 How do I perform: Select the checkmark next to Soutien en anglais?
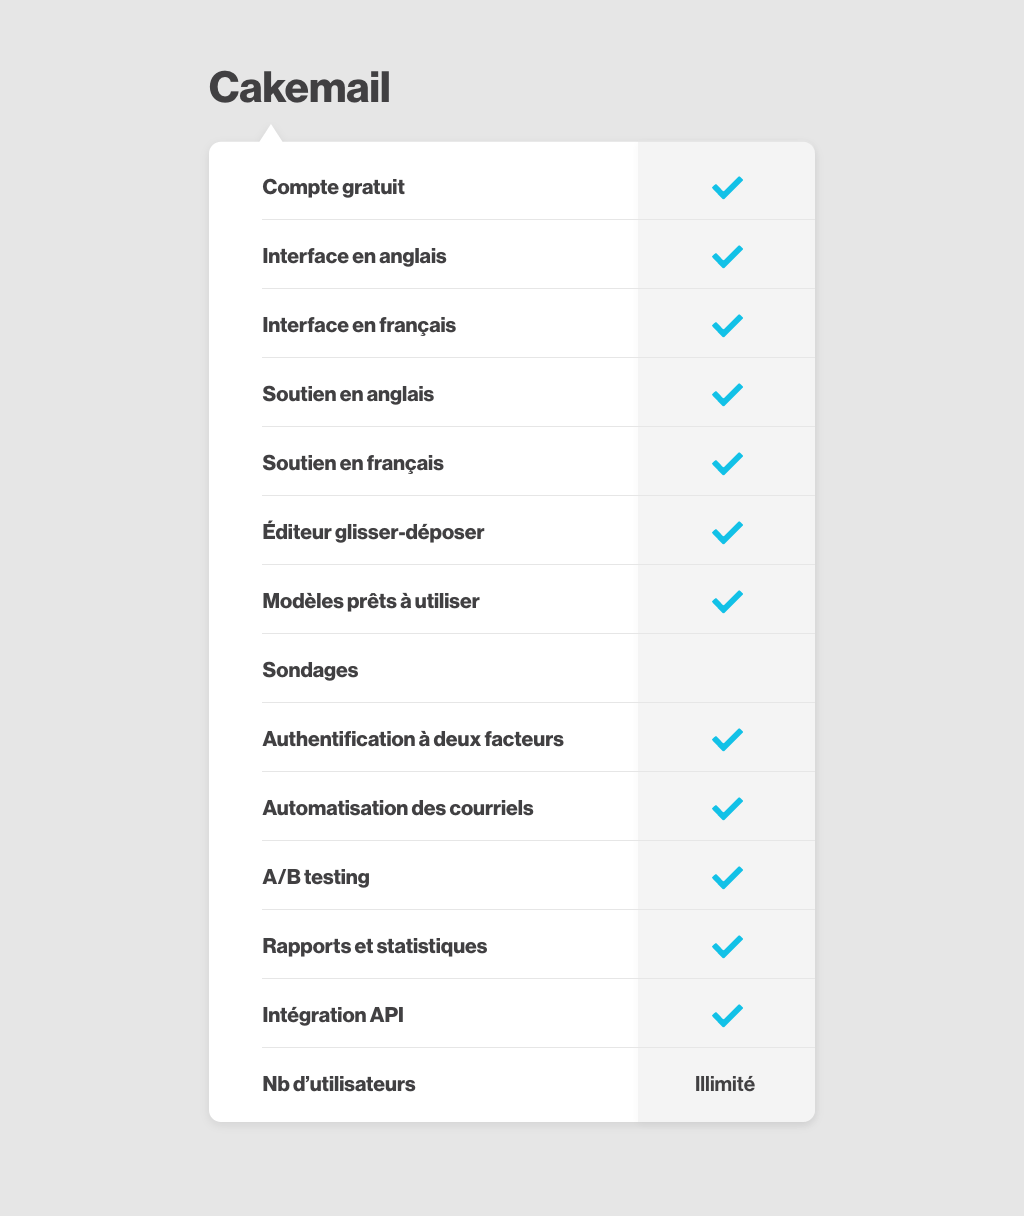click(727, 394)
